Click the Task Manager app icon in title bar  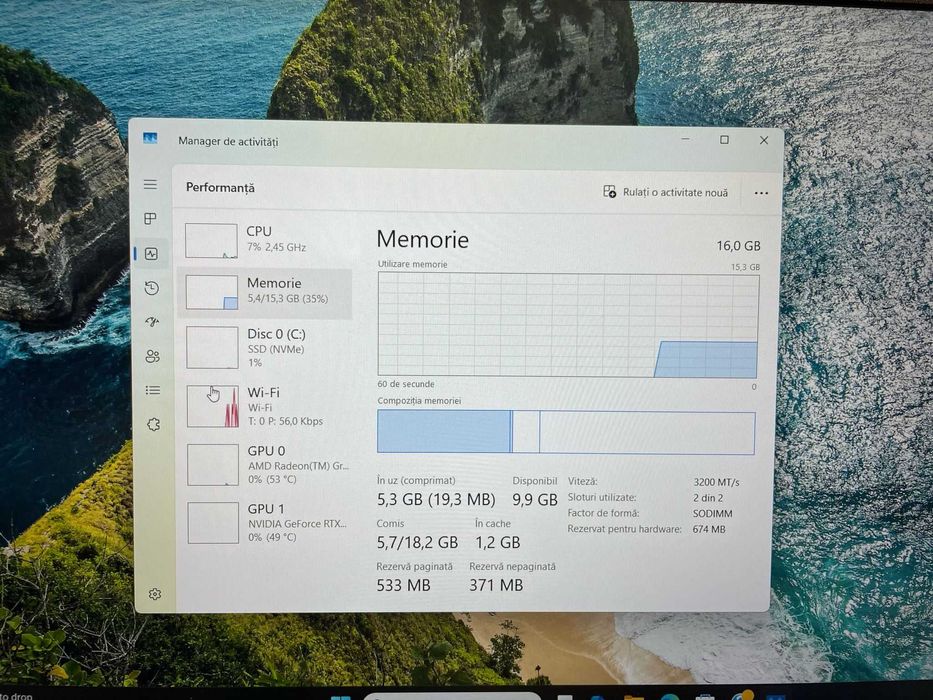coord(150,138)
